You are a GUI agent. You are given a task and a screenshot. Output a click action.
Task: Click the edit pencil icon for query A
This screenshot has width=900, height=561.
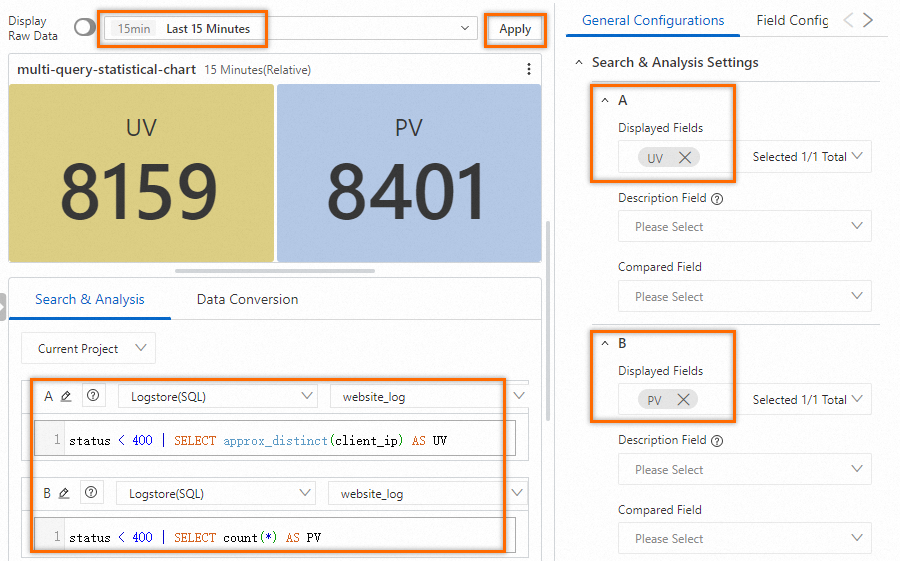[66, 396]
